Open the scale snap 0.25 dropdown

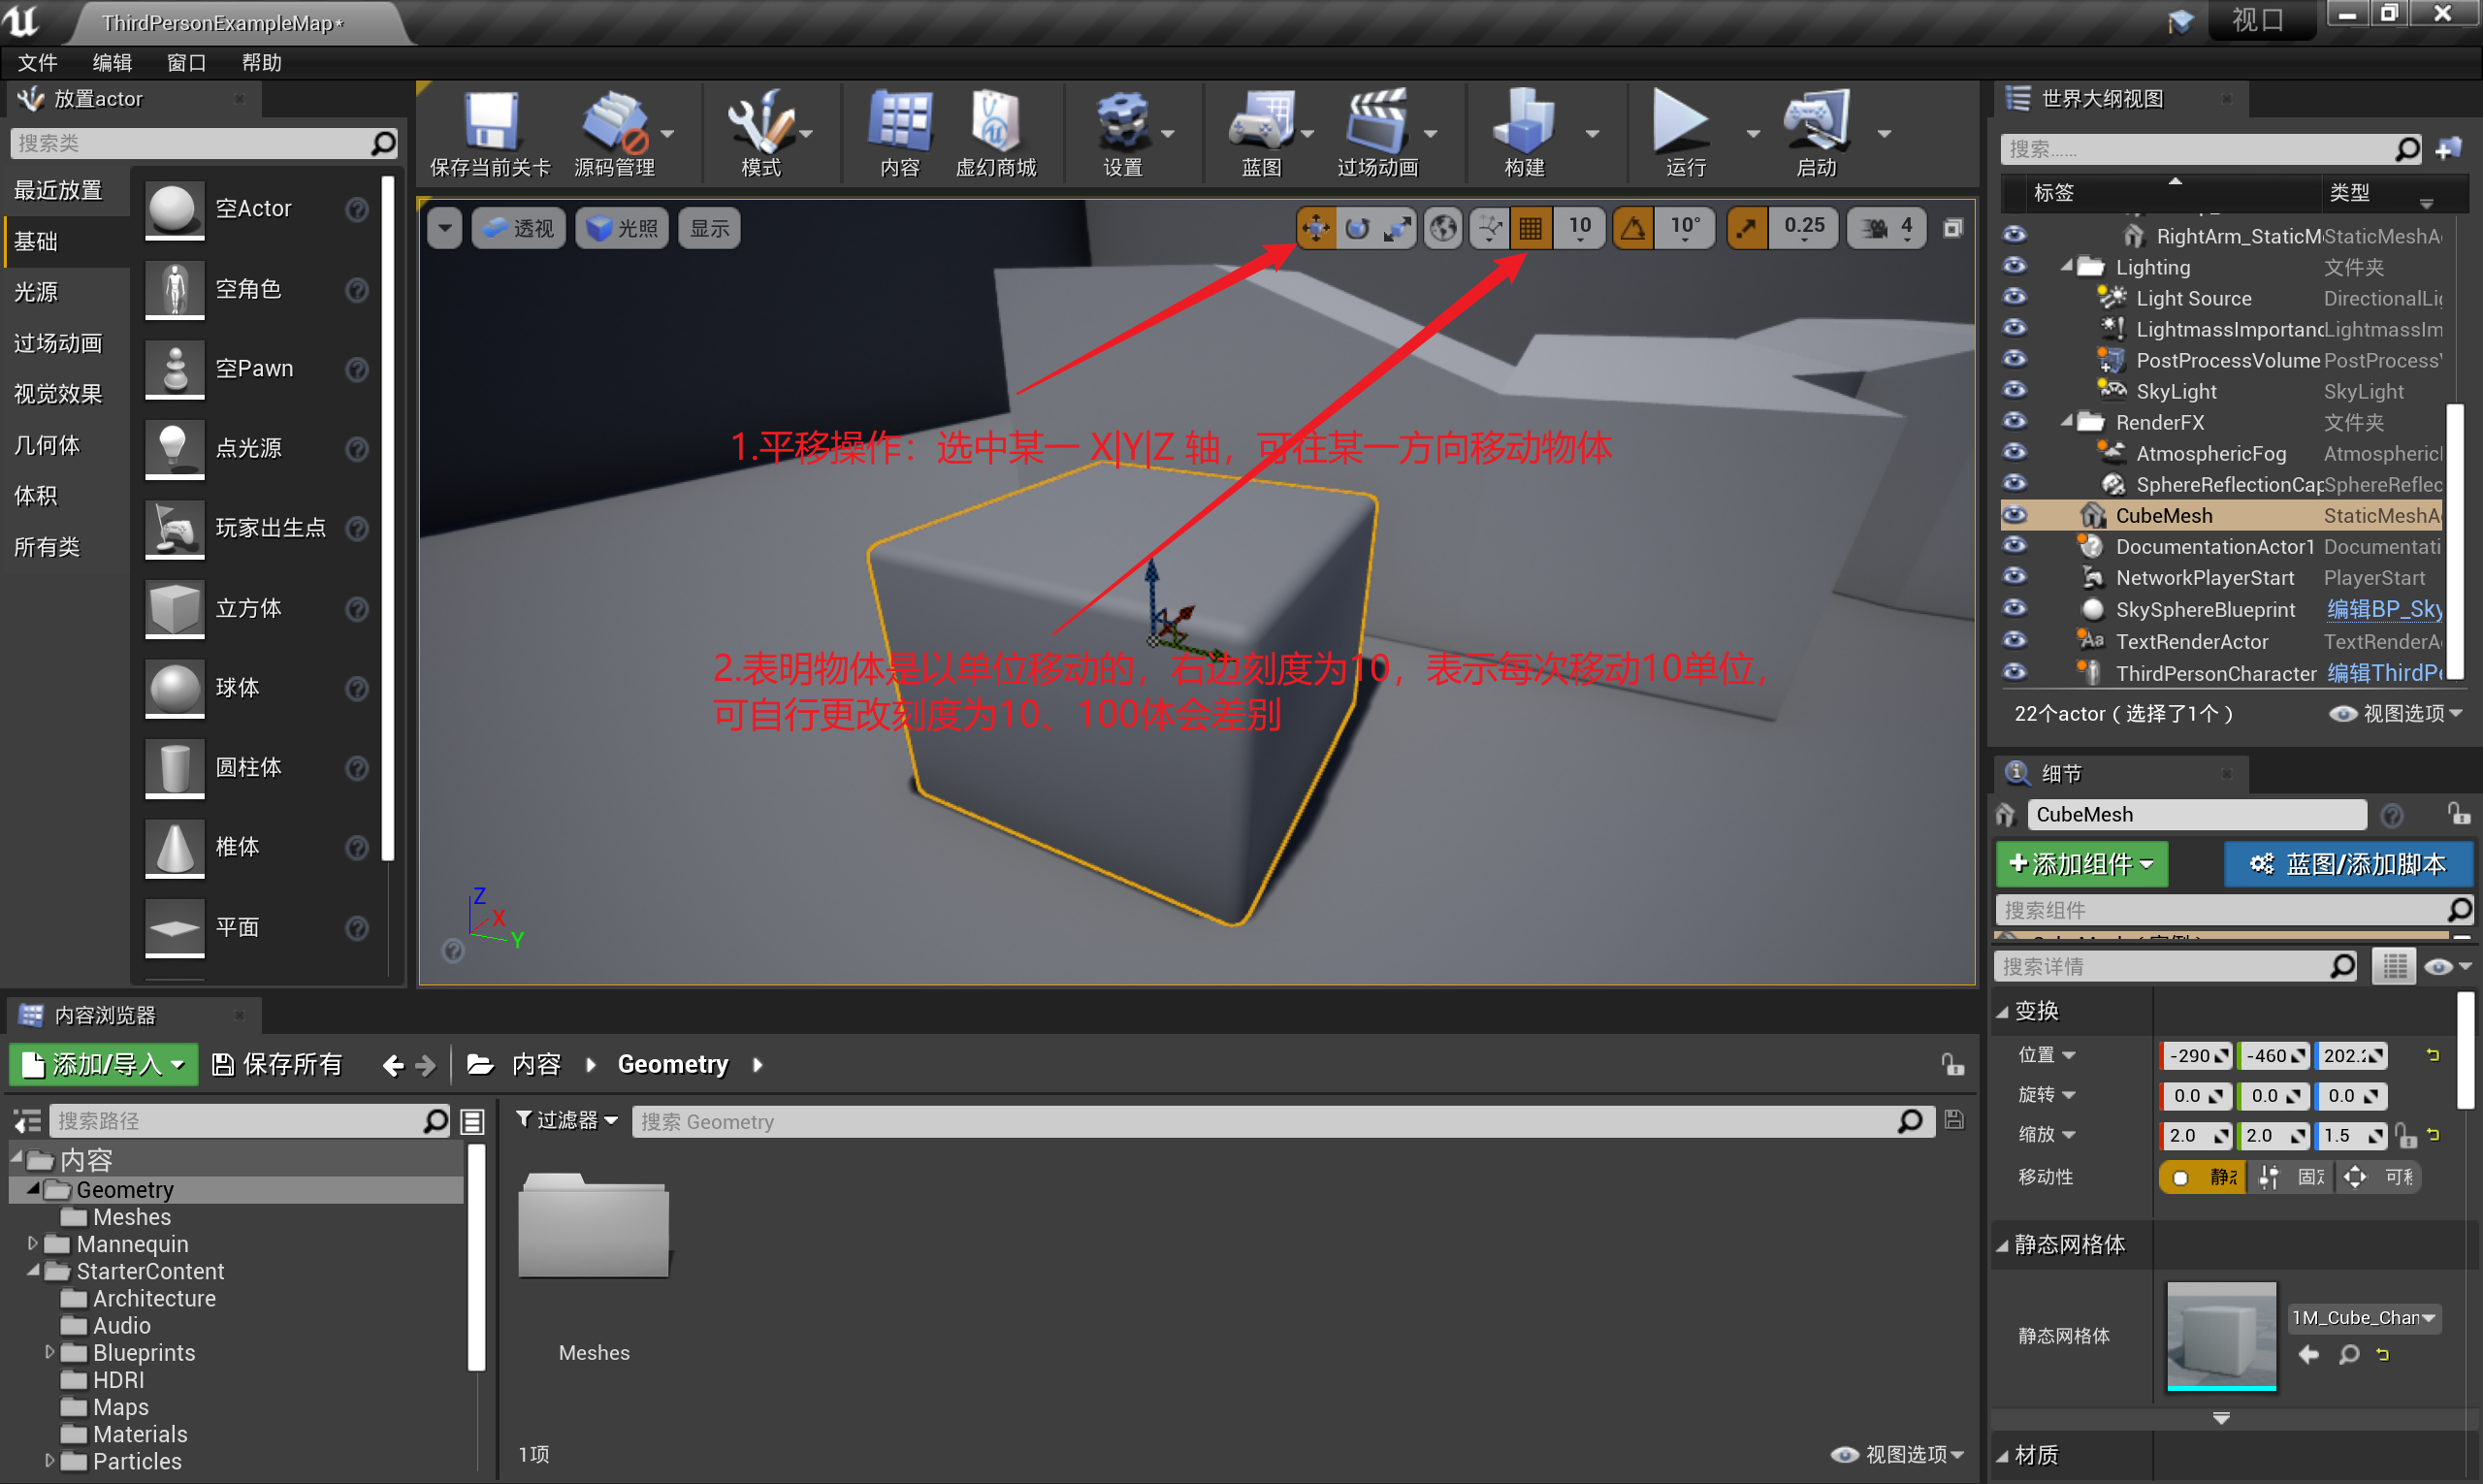(1805, 228)
